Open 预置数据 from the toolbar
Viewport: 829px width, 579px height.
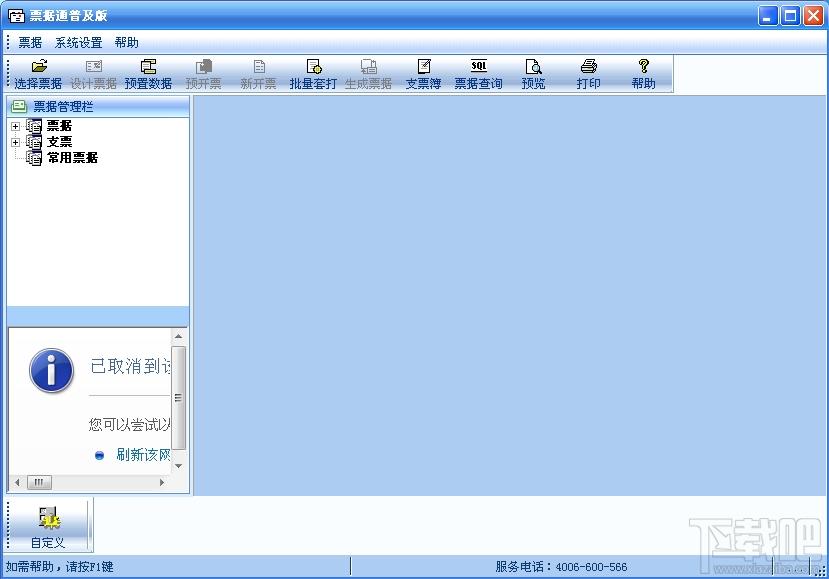[148, 74]
